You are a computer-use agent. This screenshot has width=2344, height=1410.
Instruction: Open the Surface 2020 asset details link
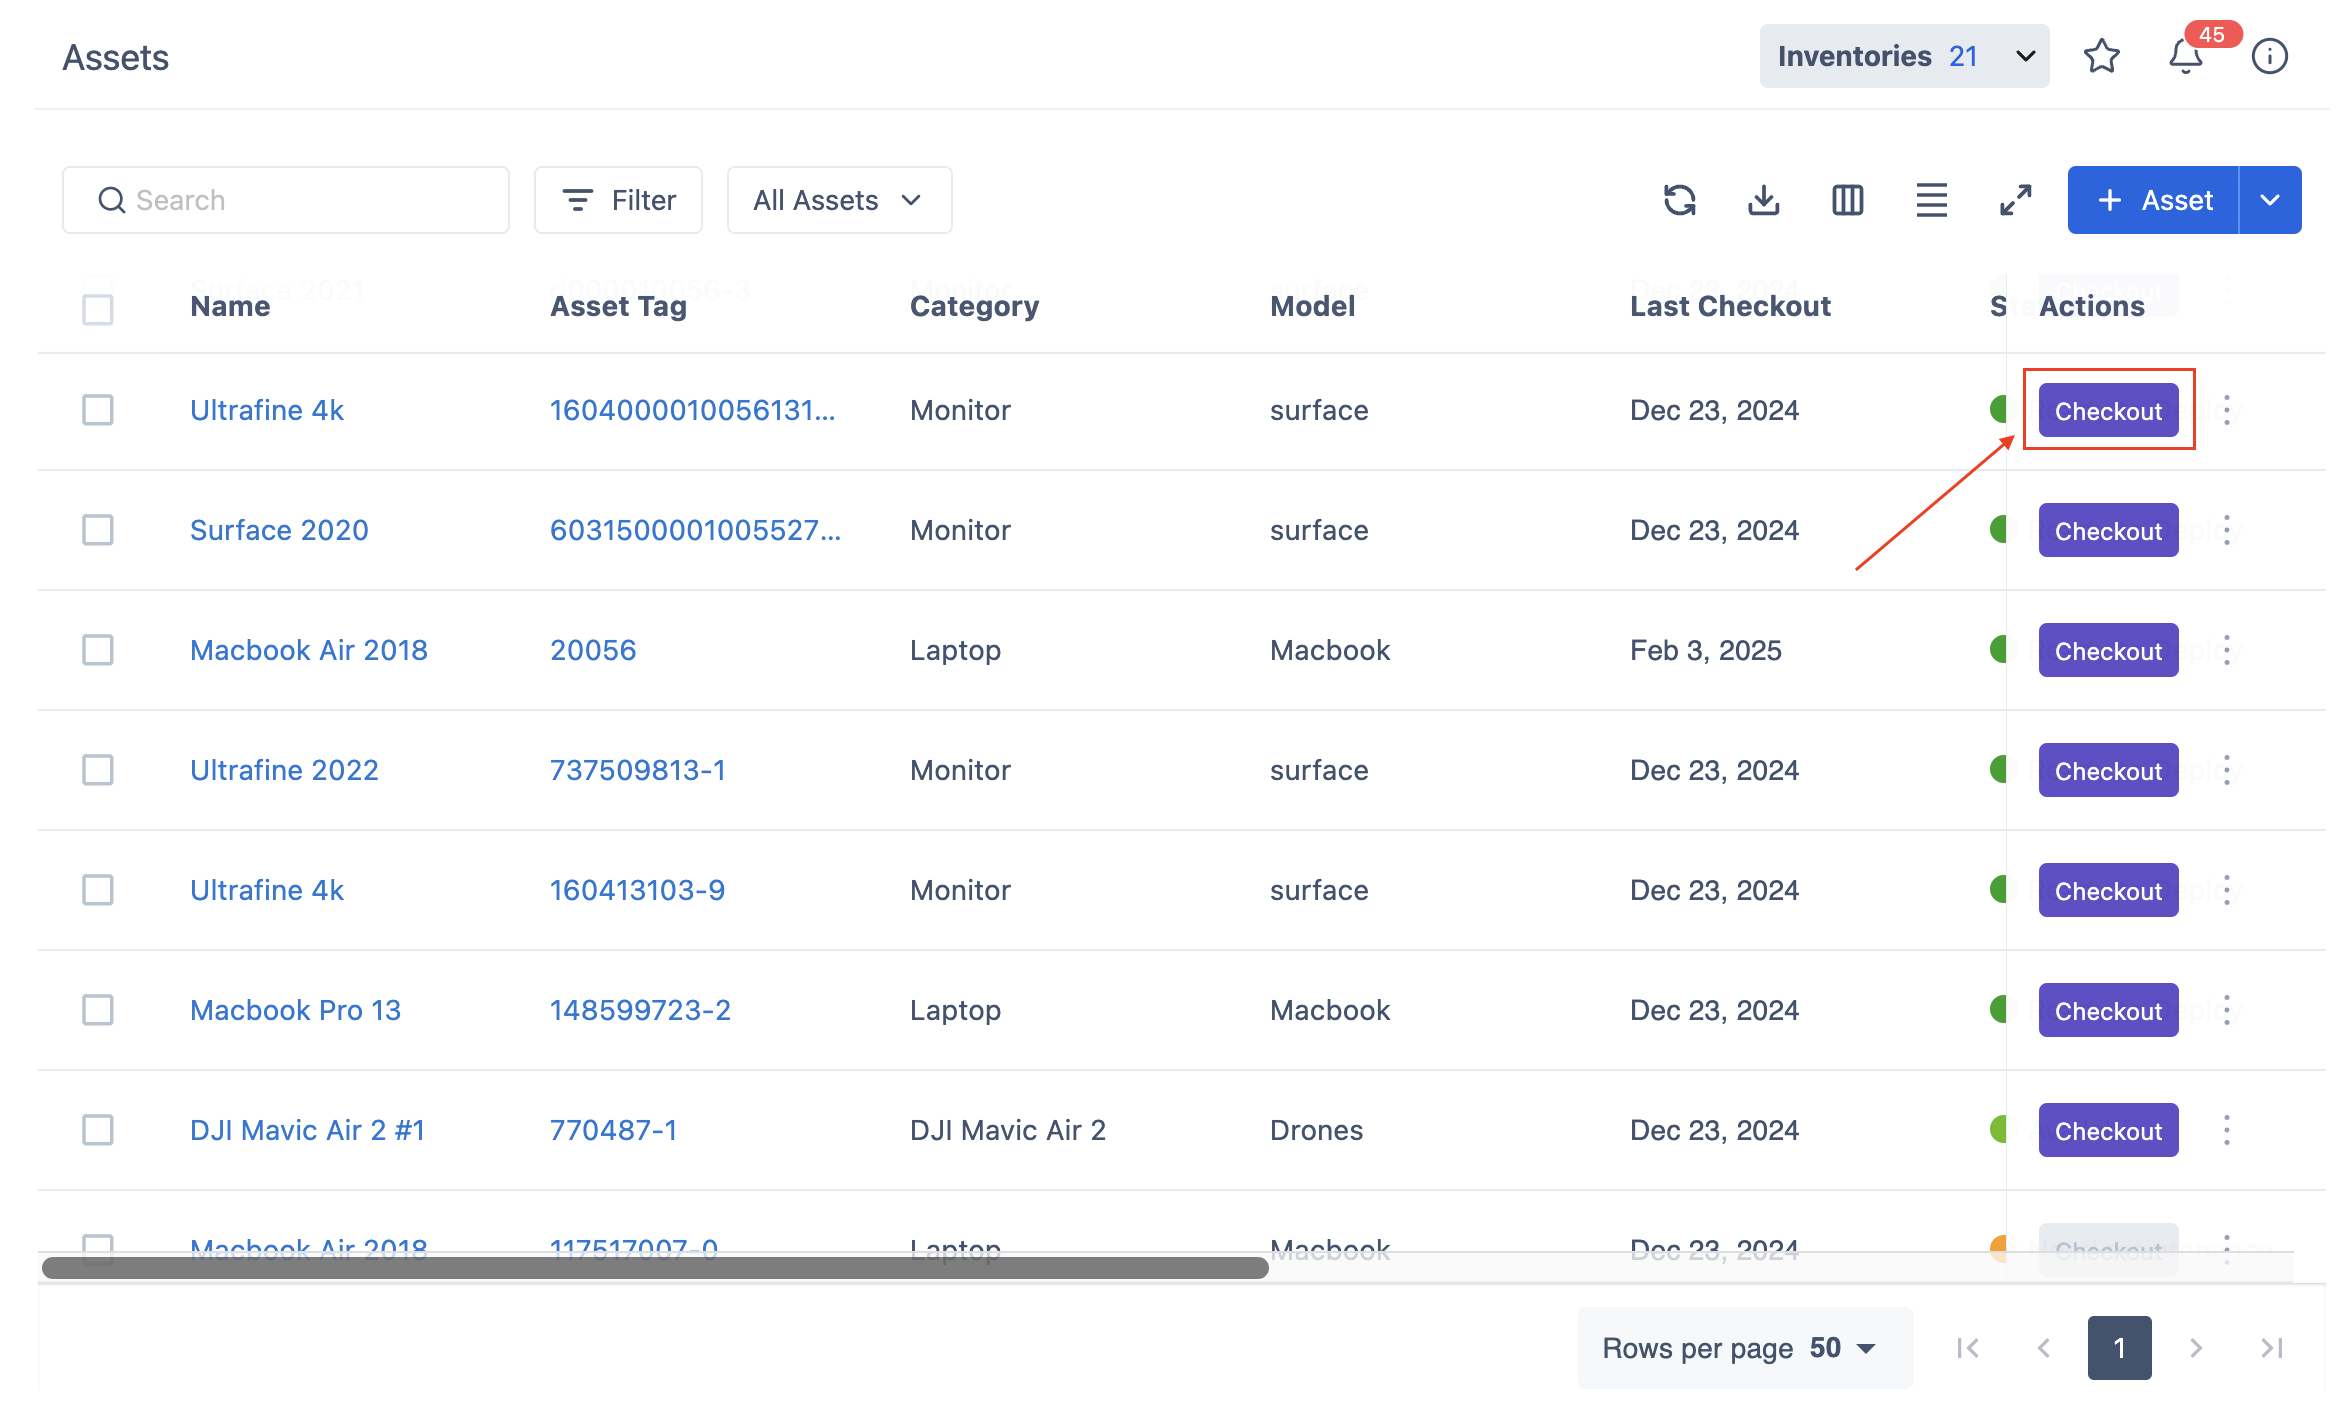(x=279, y=530)
